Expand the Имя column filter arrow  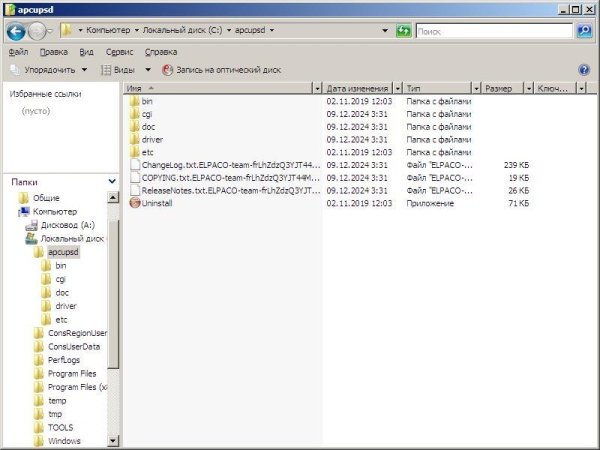[x=317, y=89]
